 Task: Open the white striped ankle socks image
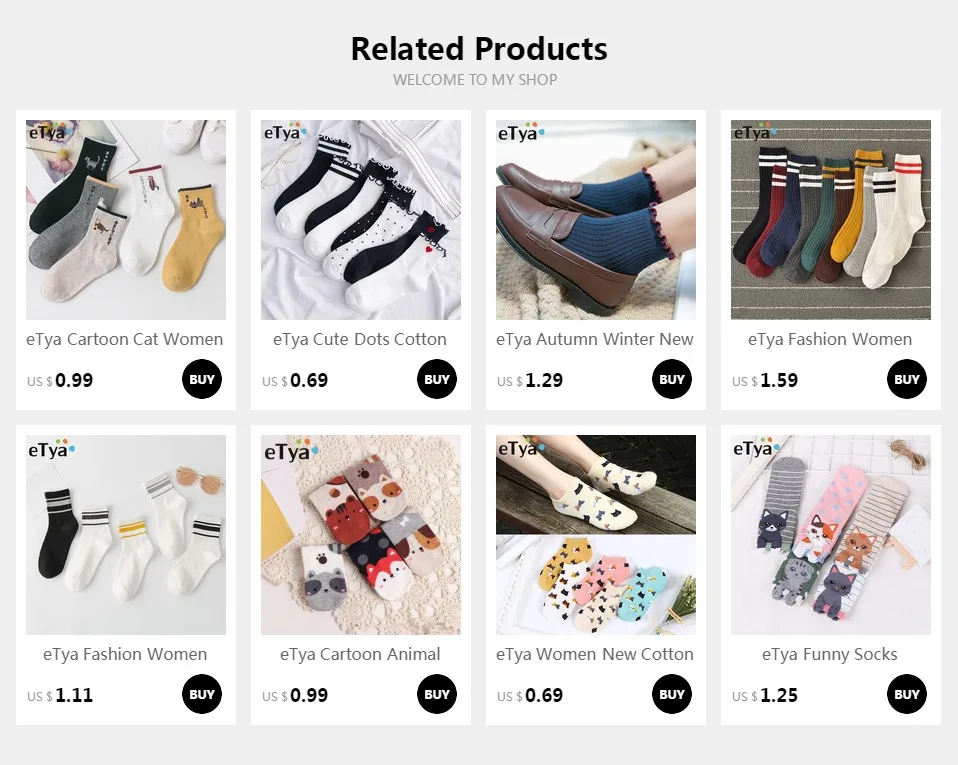point(126,535)
